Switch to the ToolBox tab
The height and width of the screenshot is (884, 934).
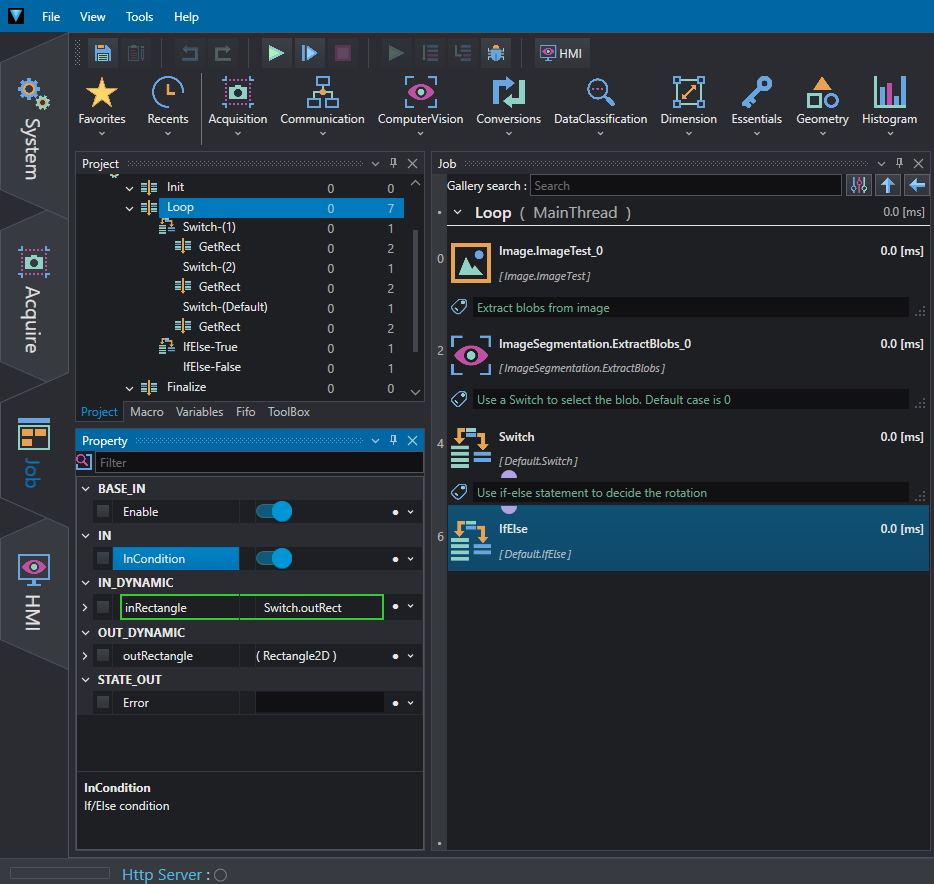[x=289, y=412]
